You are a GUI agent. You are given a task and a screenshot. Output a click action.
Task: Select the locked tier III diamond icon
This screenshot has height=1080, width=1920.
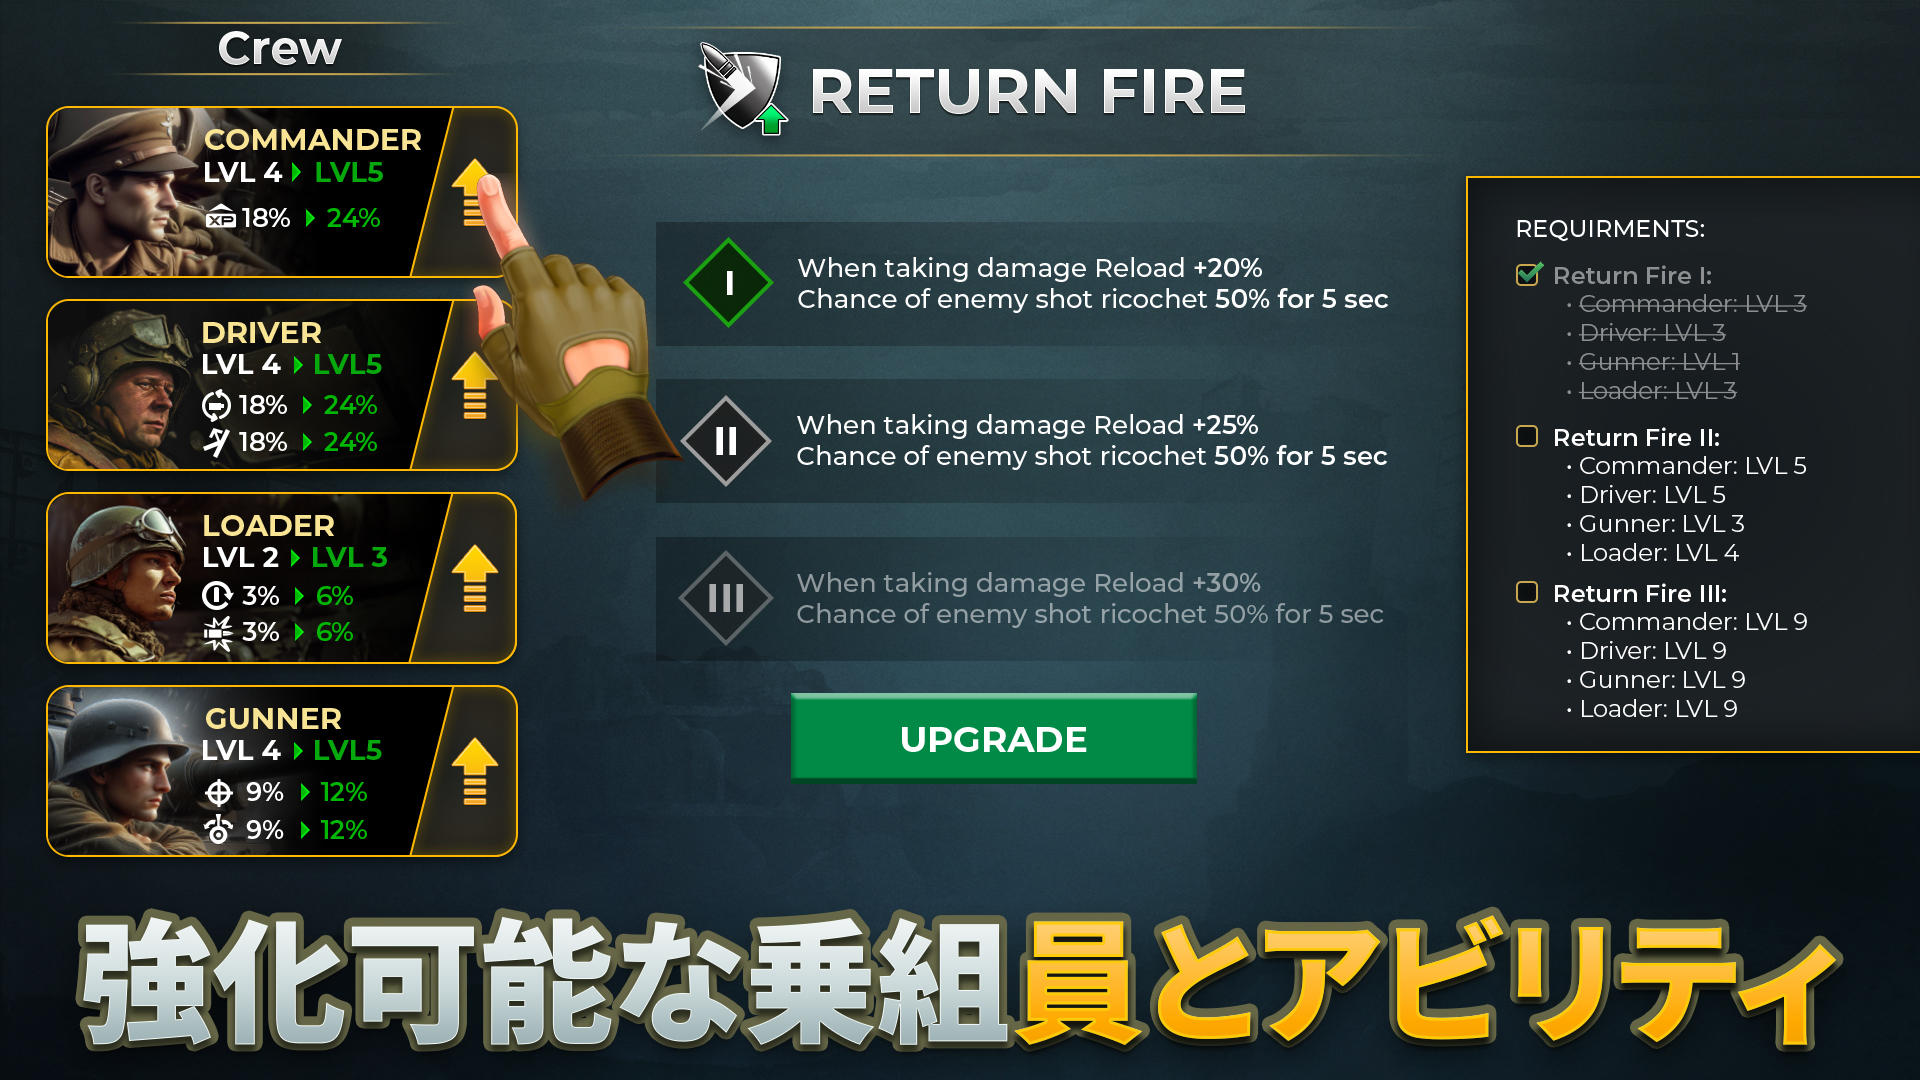pos(726,598)
